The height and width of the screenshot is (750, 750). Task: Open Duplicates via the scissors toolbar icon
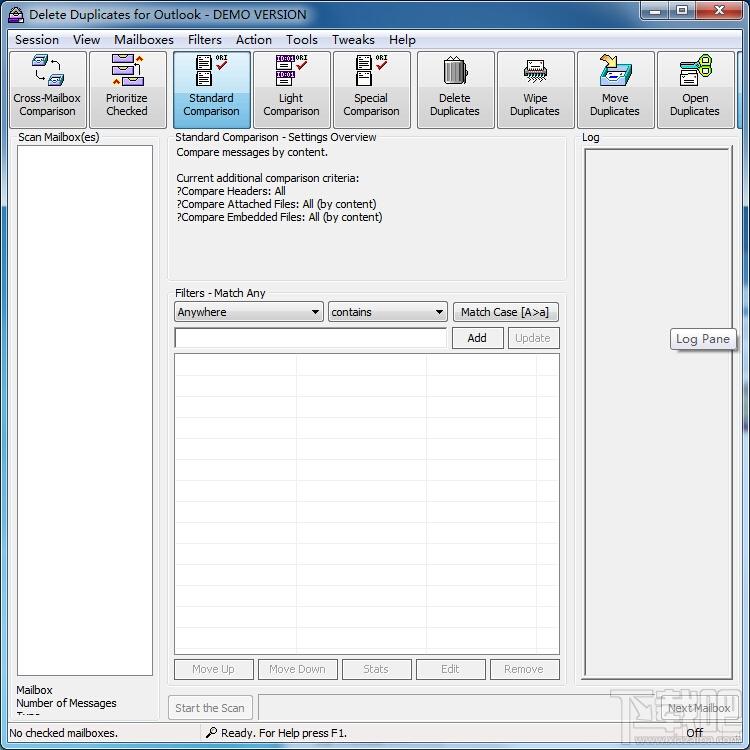(695, 90)
